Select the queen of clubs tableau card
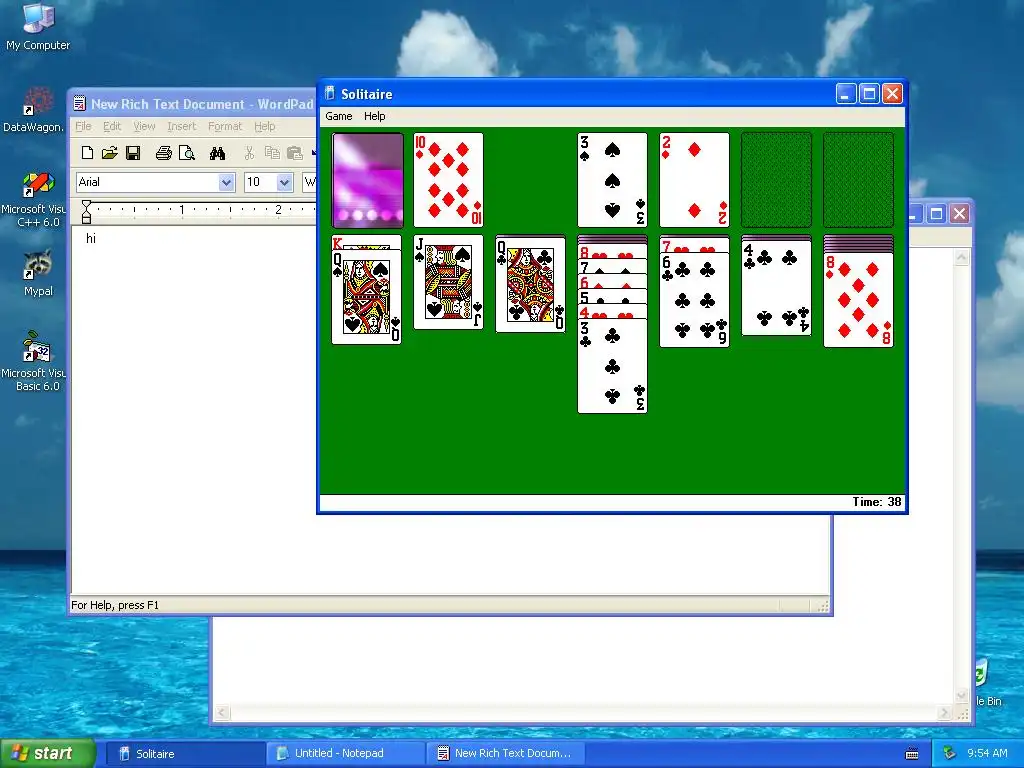 click(x=530, y=285)
